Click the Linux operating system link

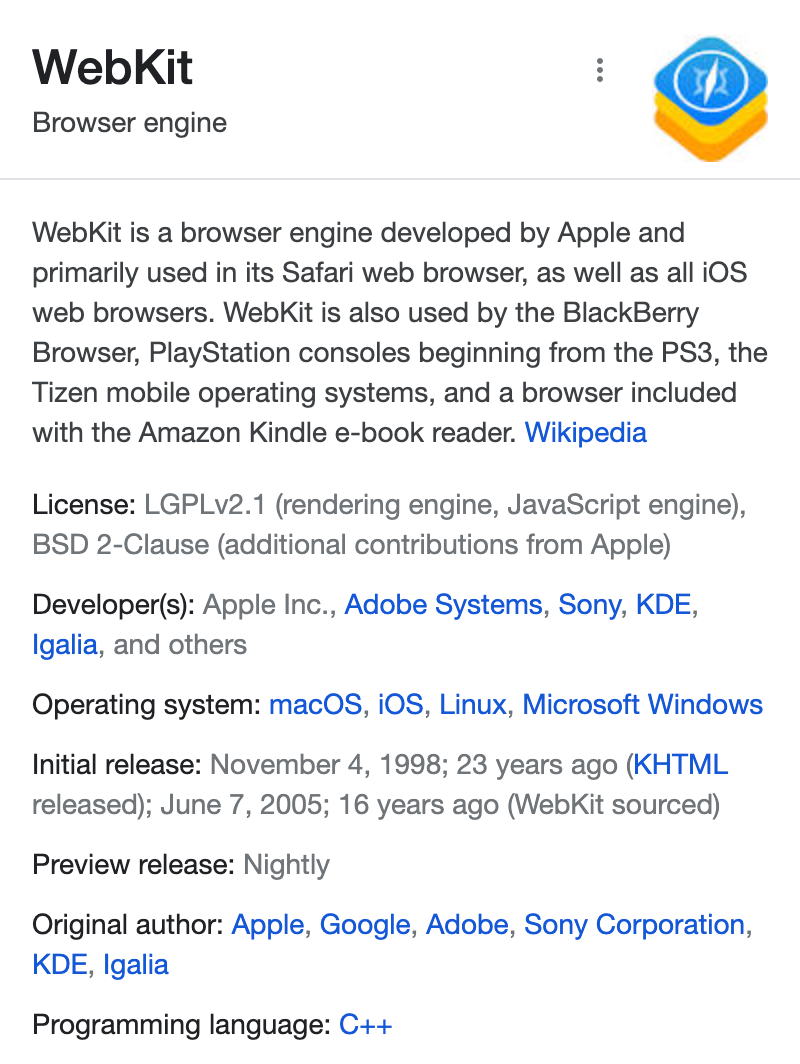point(473,704)
